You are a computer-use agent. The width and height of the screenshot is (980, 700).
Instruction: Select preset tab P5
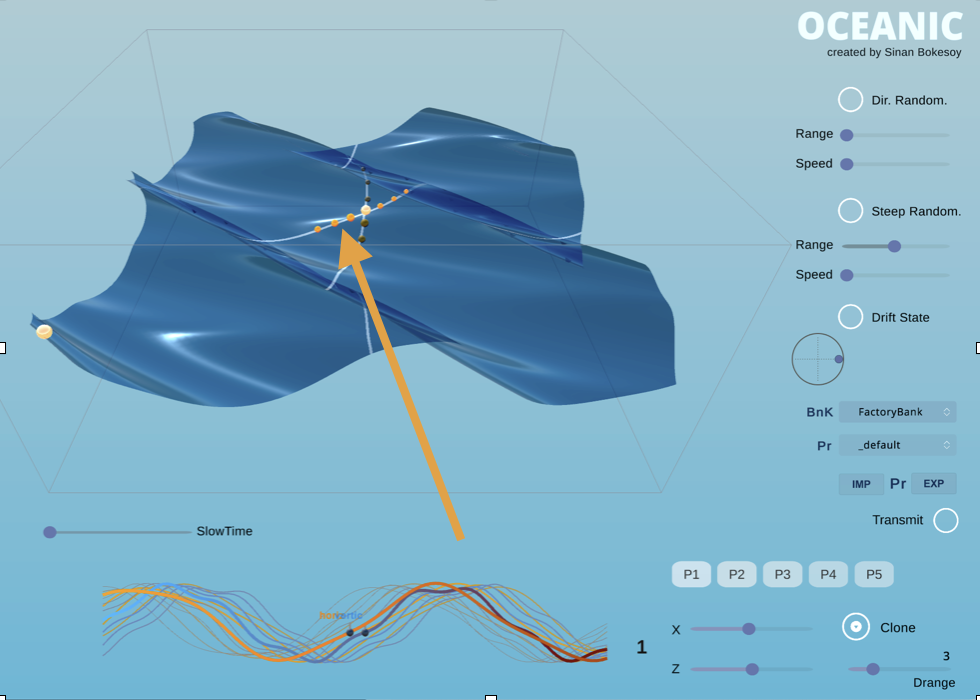pos(873,574)
